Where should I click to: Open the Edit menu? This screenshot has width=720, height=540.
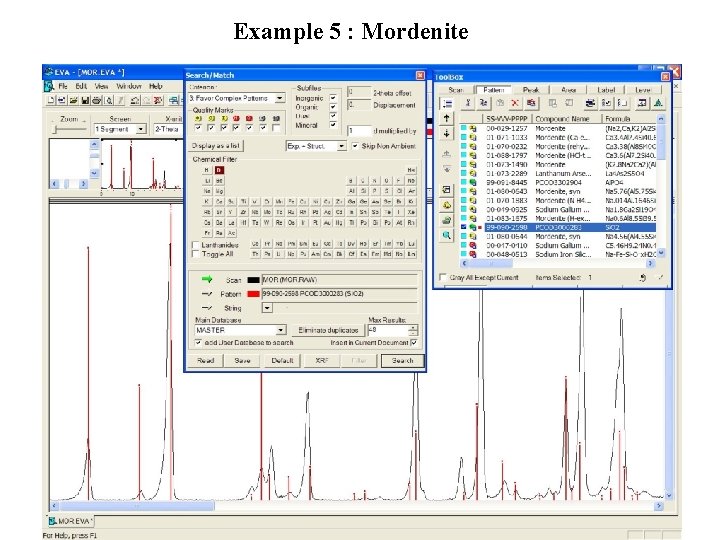point(81,86)
